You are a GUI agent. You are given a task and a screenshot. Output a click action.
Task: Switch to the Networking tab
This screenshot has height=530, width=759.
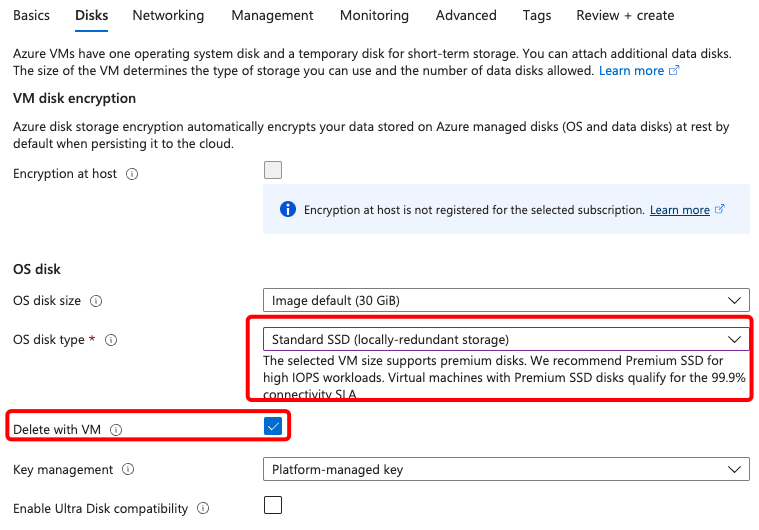coord(168,16)
